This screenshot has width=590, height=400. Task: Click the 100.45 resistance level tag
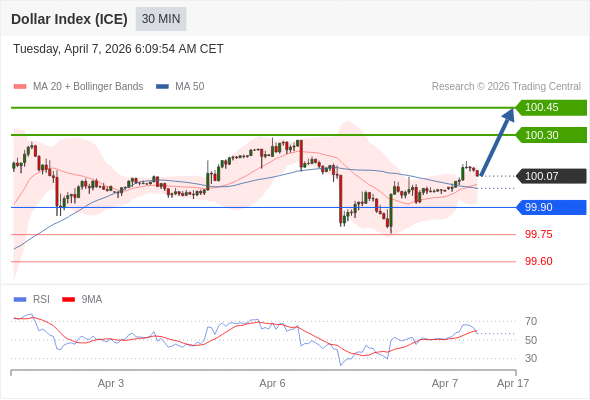point(551,108)
